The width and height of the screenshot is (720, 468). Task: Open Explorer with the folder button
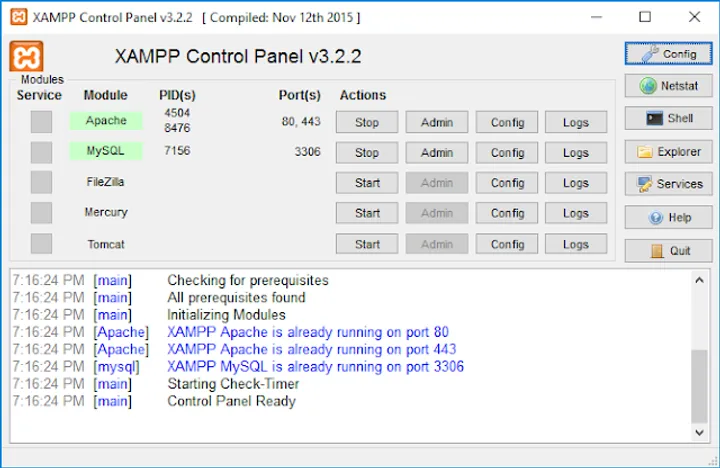tap(669, 152)
